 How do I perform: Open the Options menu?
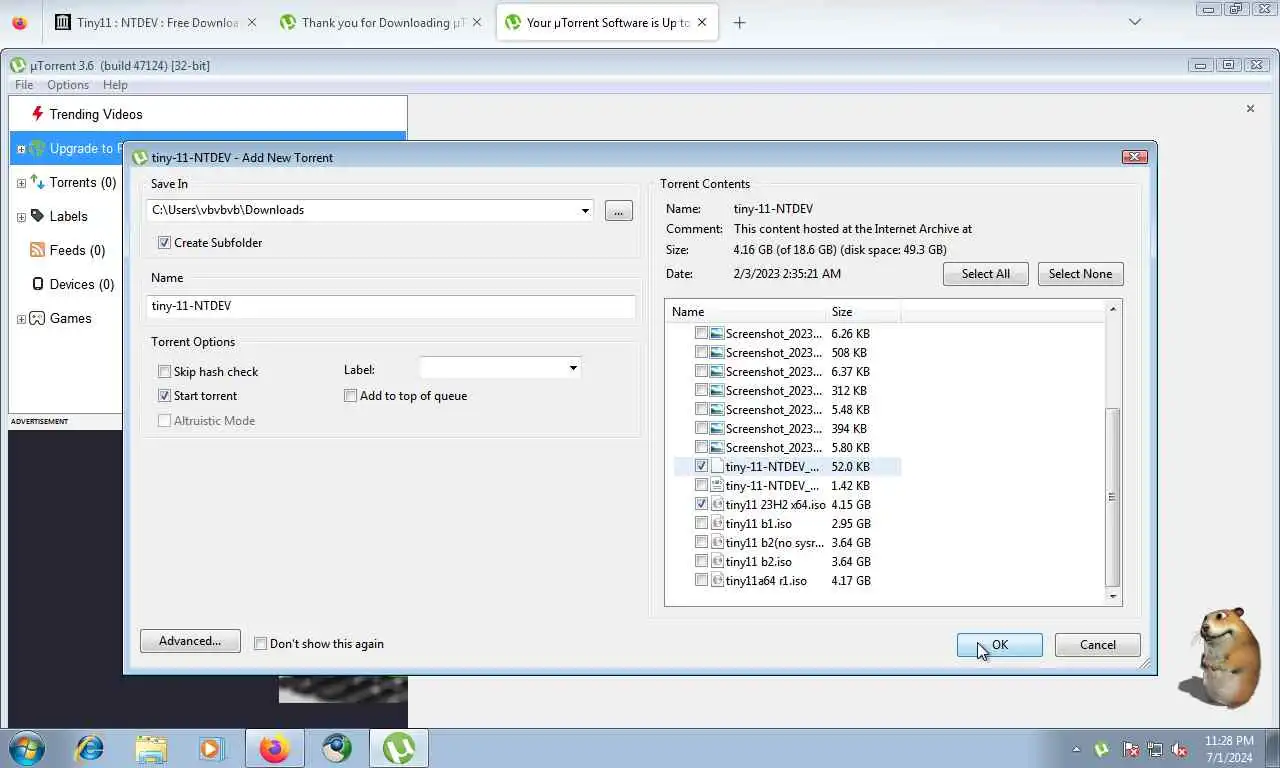68,85
